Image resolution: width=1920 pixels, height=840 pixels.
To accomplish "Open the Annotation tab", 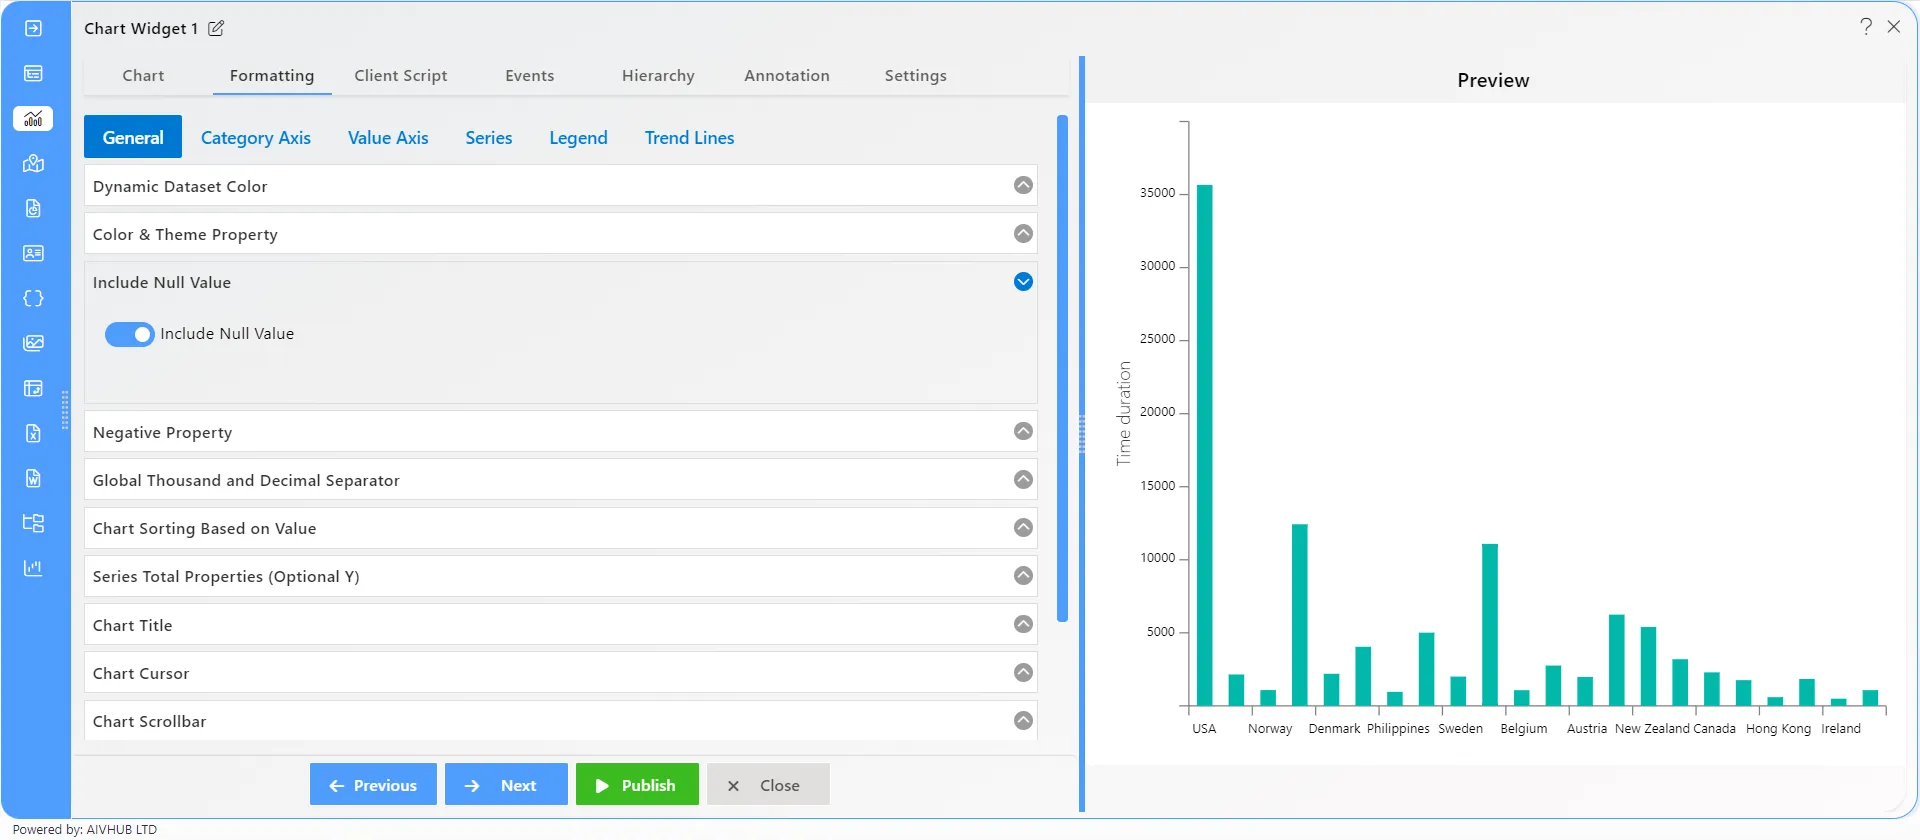I will click(787, 76).
